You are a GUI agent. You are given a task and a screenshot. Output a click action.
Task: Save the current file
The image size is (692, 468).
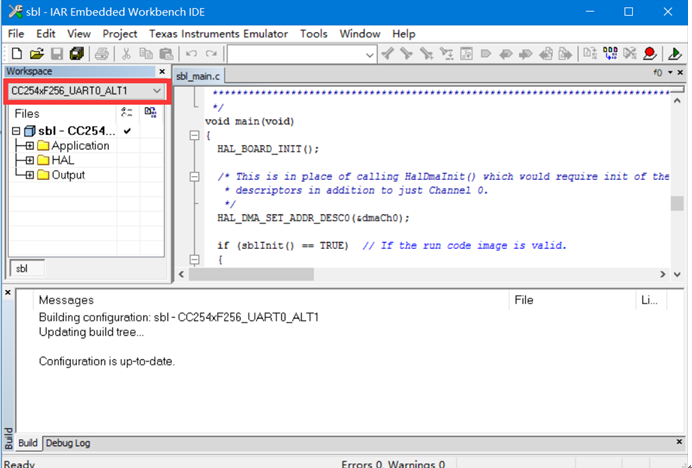(x=57, y=54)
